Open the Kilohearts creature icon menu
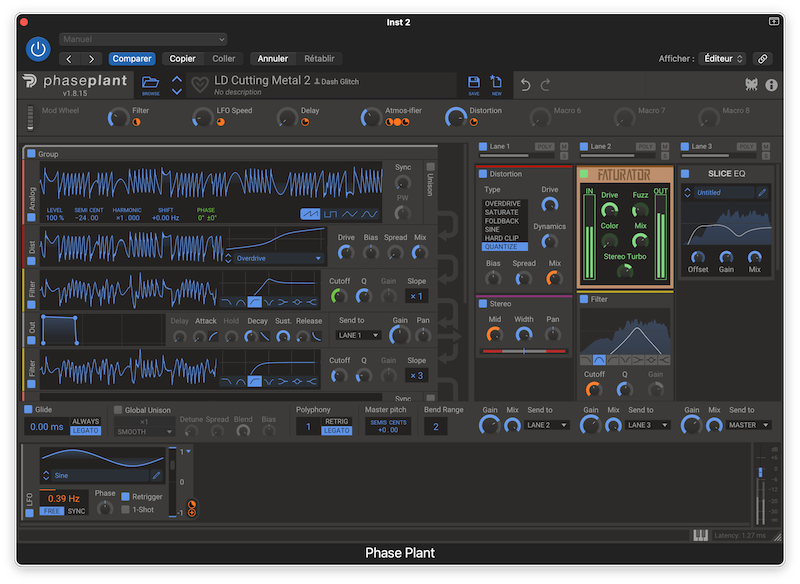The height and width of the screenshot is (584, 800). point(751,85)
